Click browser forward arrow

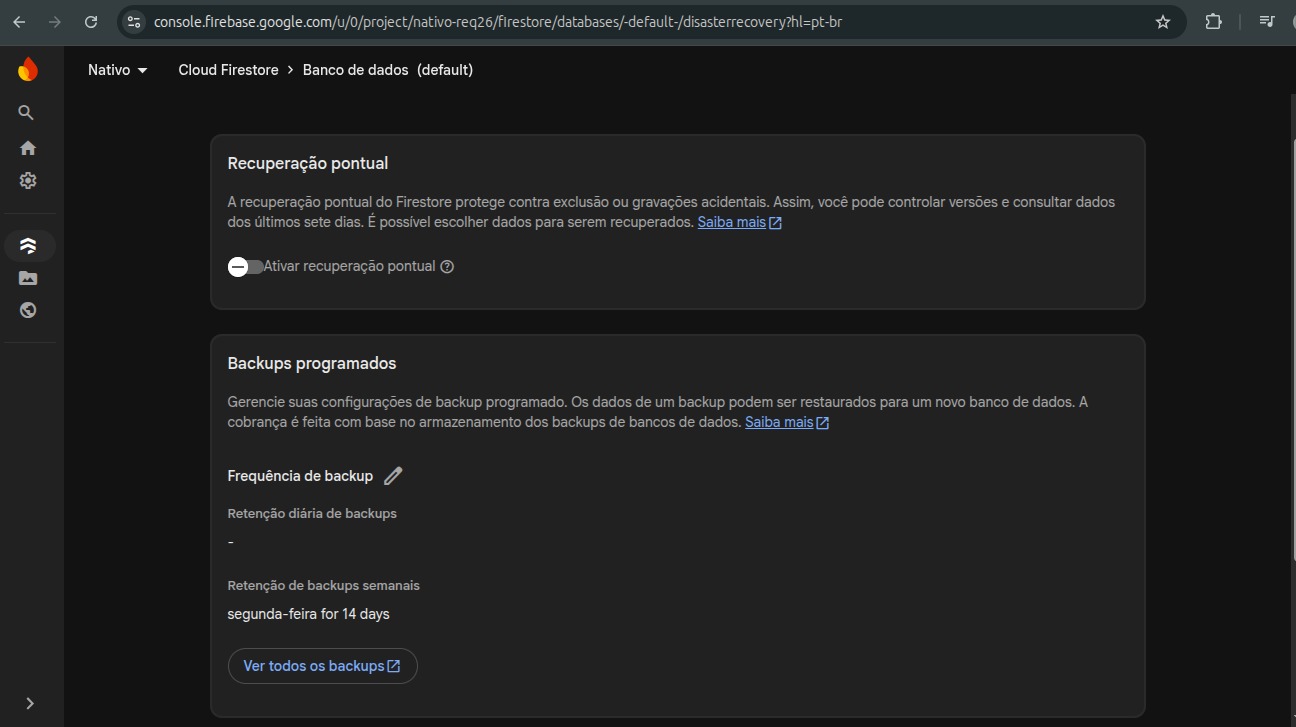(x=55, y=21)
